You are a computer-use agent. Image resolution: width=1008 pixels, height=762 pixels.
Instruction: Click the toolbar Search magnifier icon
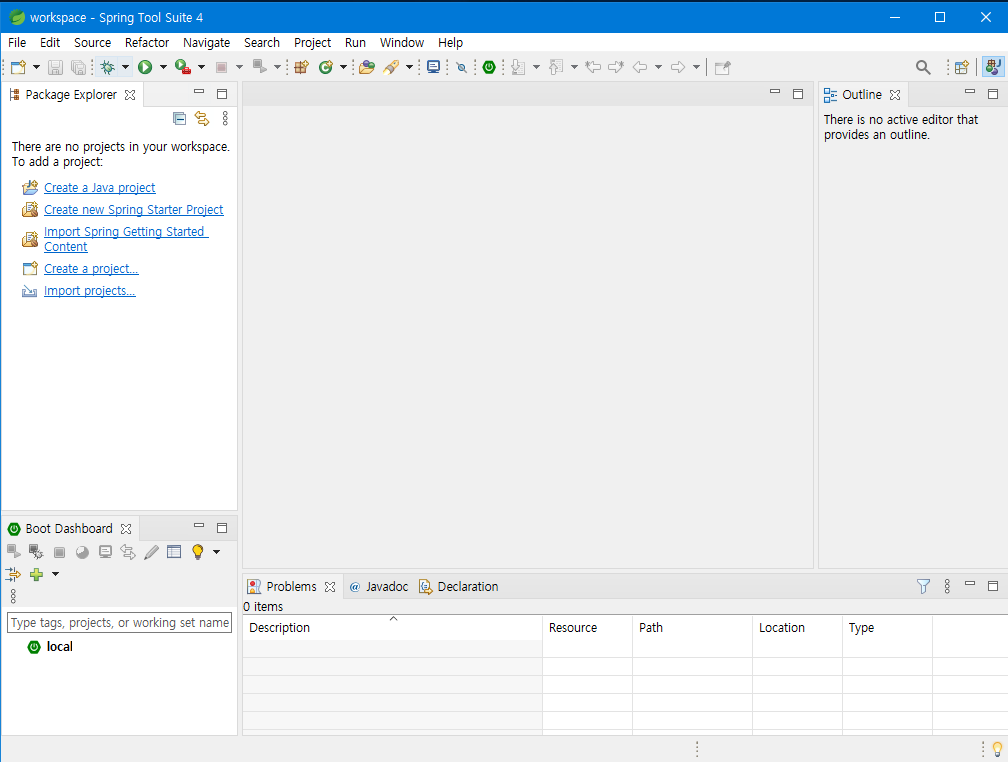tap(923, 67)
